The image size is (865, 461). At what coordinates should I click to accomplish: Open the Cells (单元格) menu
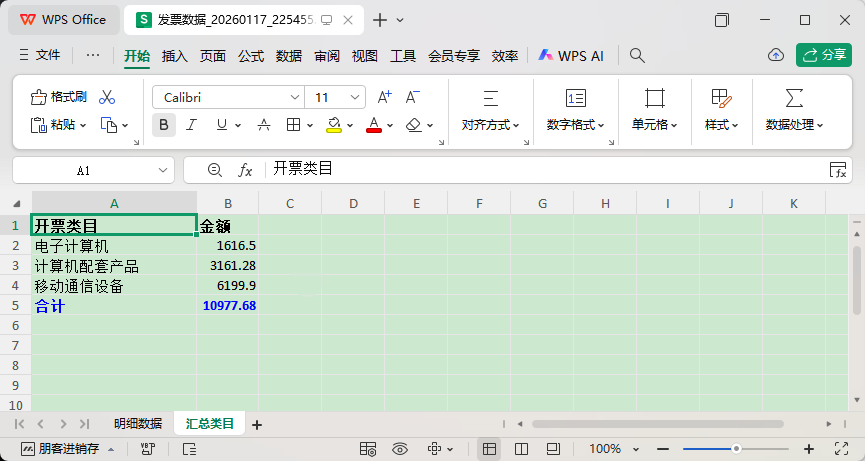[654, 111]
